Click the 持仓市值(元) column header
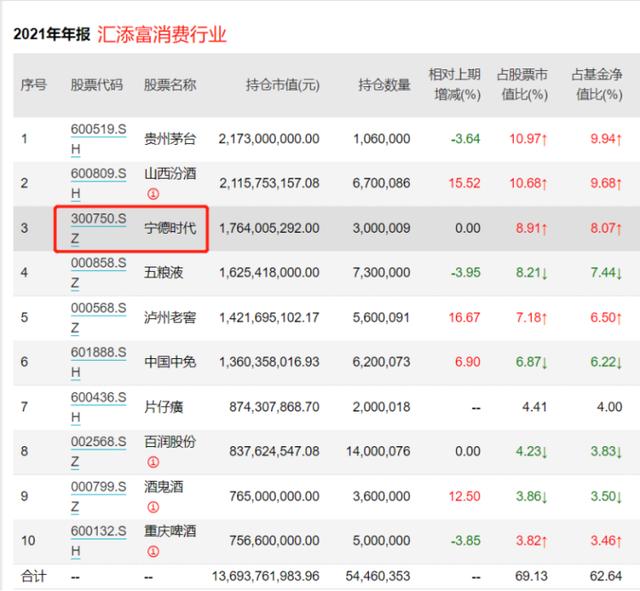 click(x=283, y=85)
